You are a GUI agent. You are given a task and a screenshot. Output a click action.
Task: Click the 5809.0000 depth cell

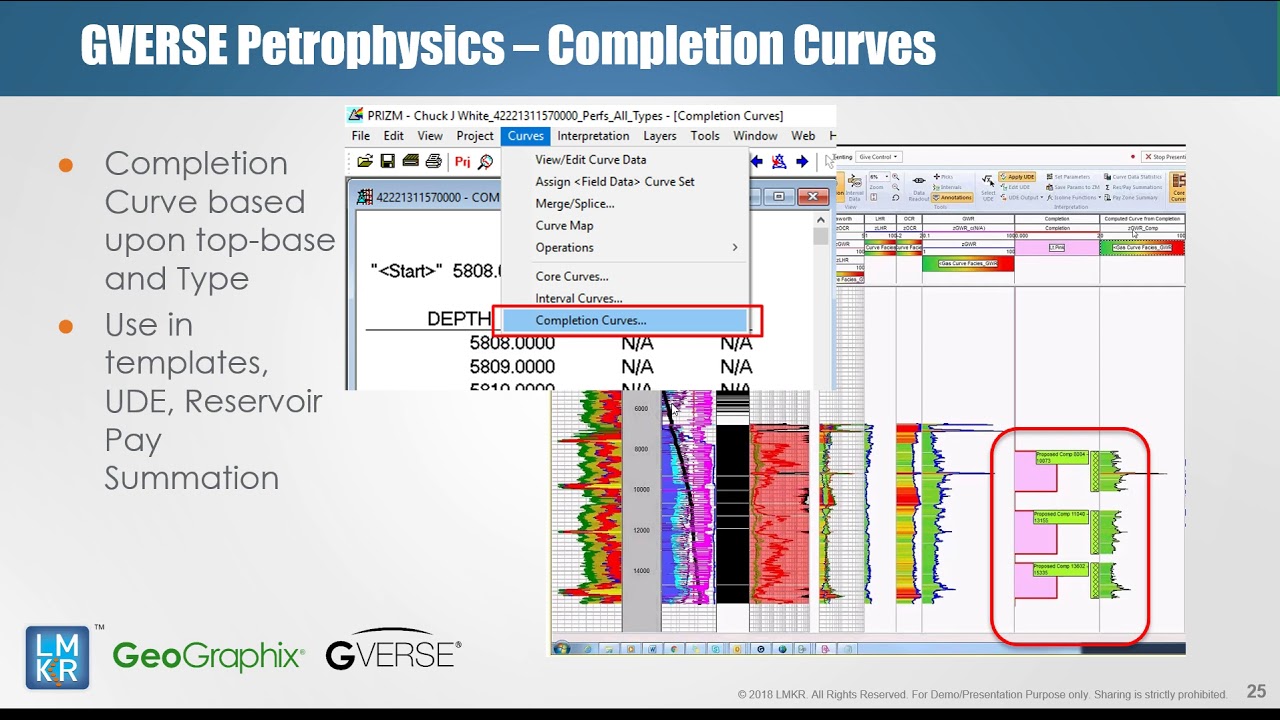point(512,367)
